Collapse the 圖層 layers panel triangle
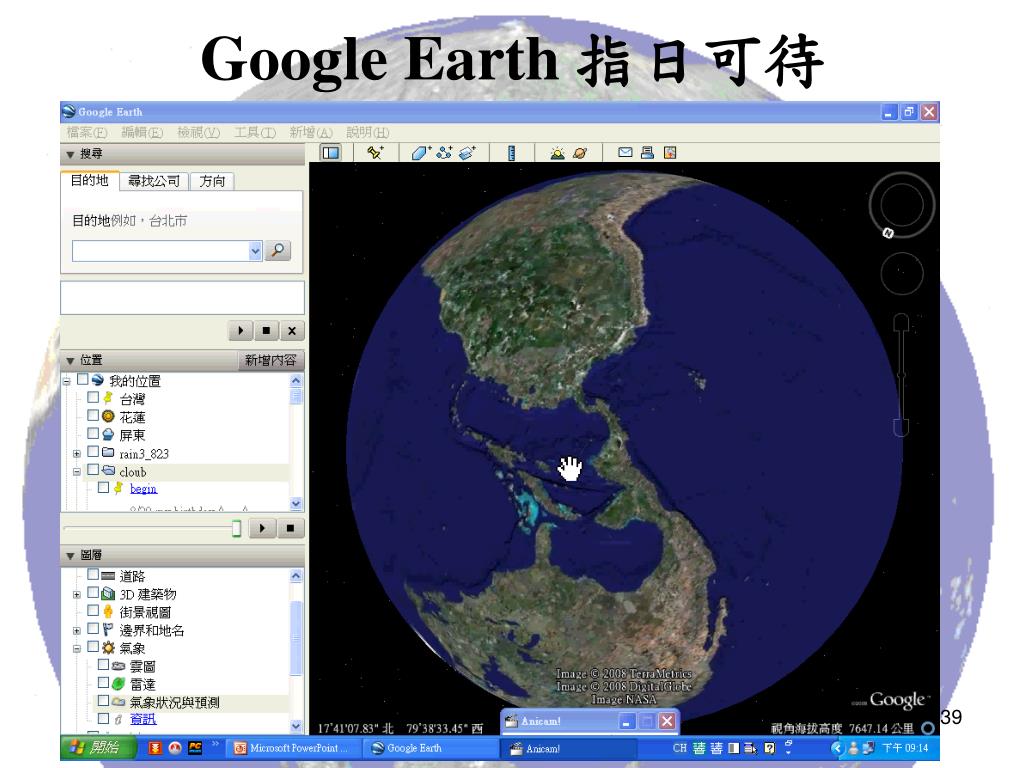This screenshot has height=768, width=1024. [70, 556]
